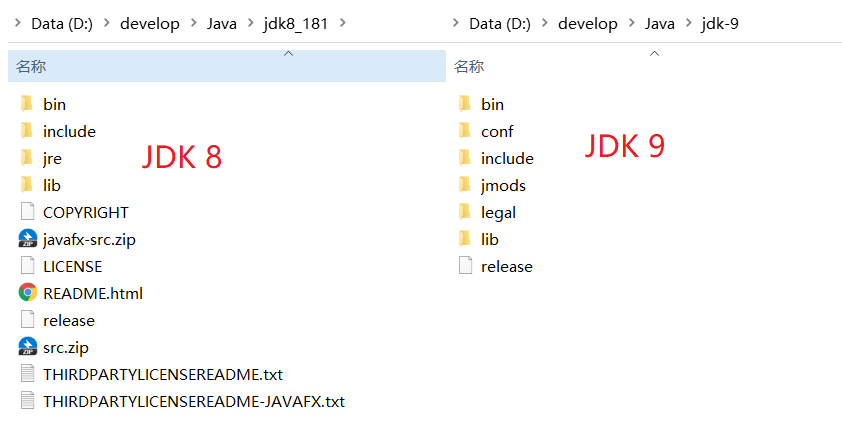The height and width of the screenshot is (428, 842).
Task: Go to Data (D:) in left breadcrumb
Action: click(62, 24)
